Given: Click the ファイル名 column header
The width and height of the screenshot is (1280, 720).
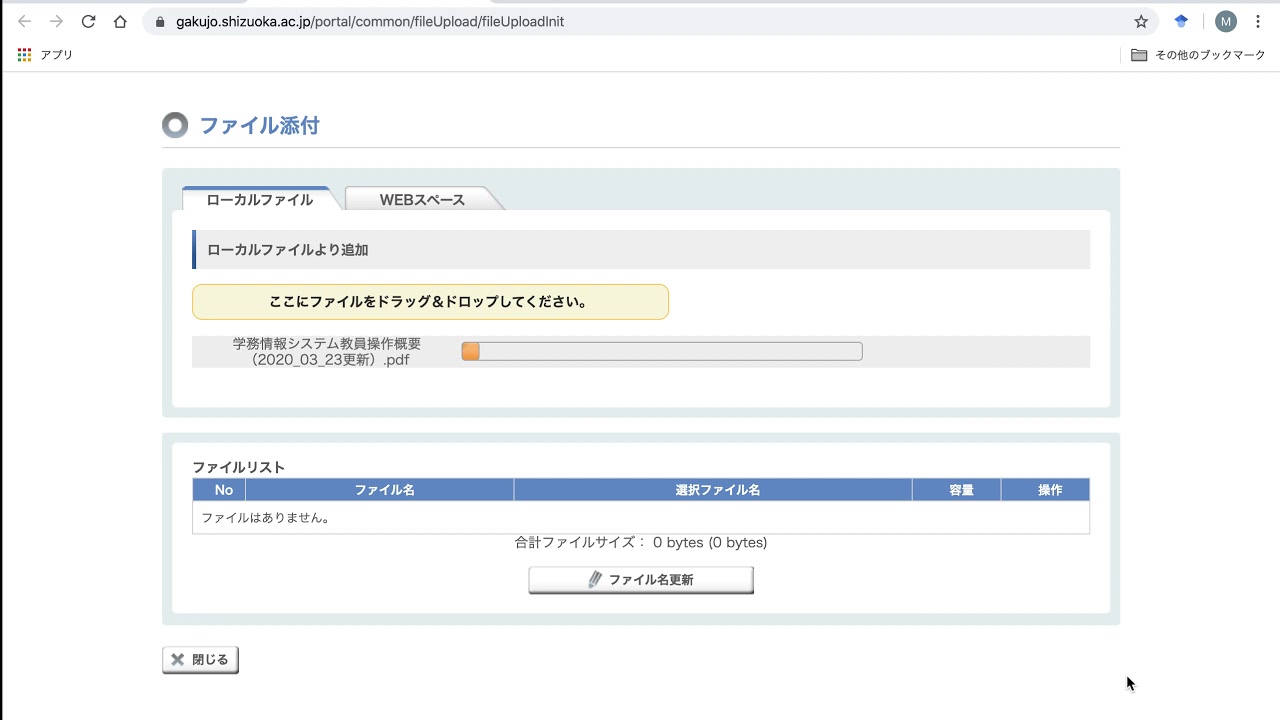Looking at the screenshot, I should click(x=380, y=490).
